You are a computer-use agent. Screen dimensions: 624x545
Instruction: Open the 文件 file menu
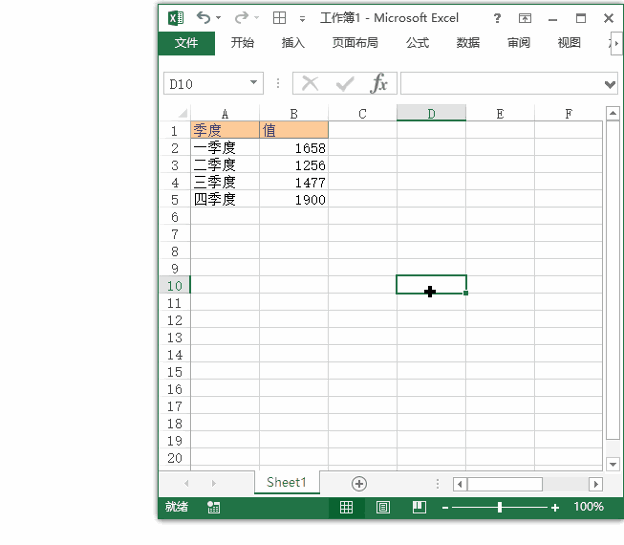[186, 43]
